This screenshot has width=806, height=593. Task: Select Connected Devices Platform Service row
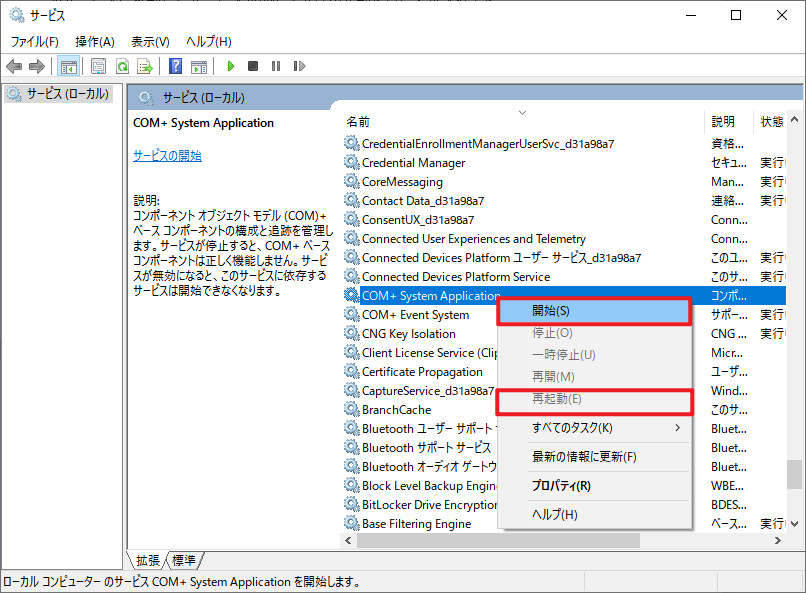click(564, 276)
